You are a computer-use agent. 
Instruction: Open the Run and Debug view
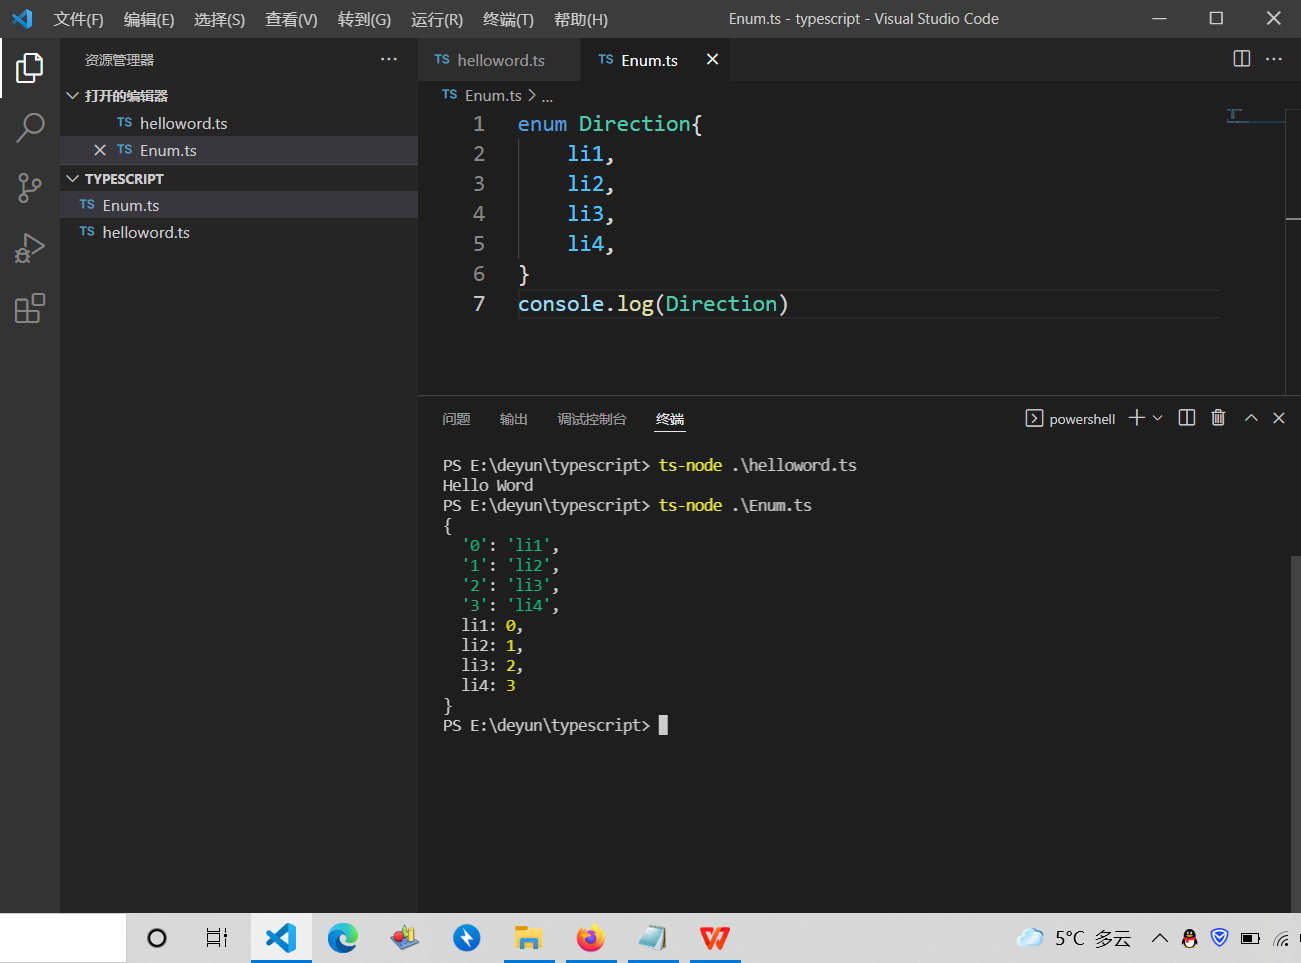pos(30,248)
